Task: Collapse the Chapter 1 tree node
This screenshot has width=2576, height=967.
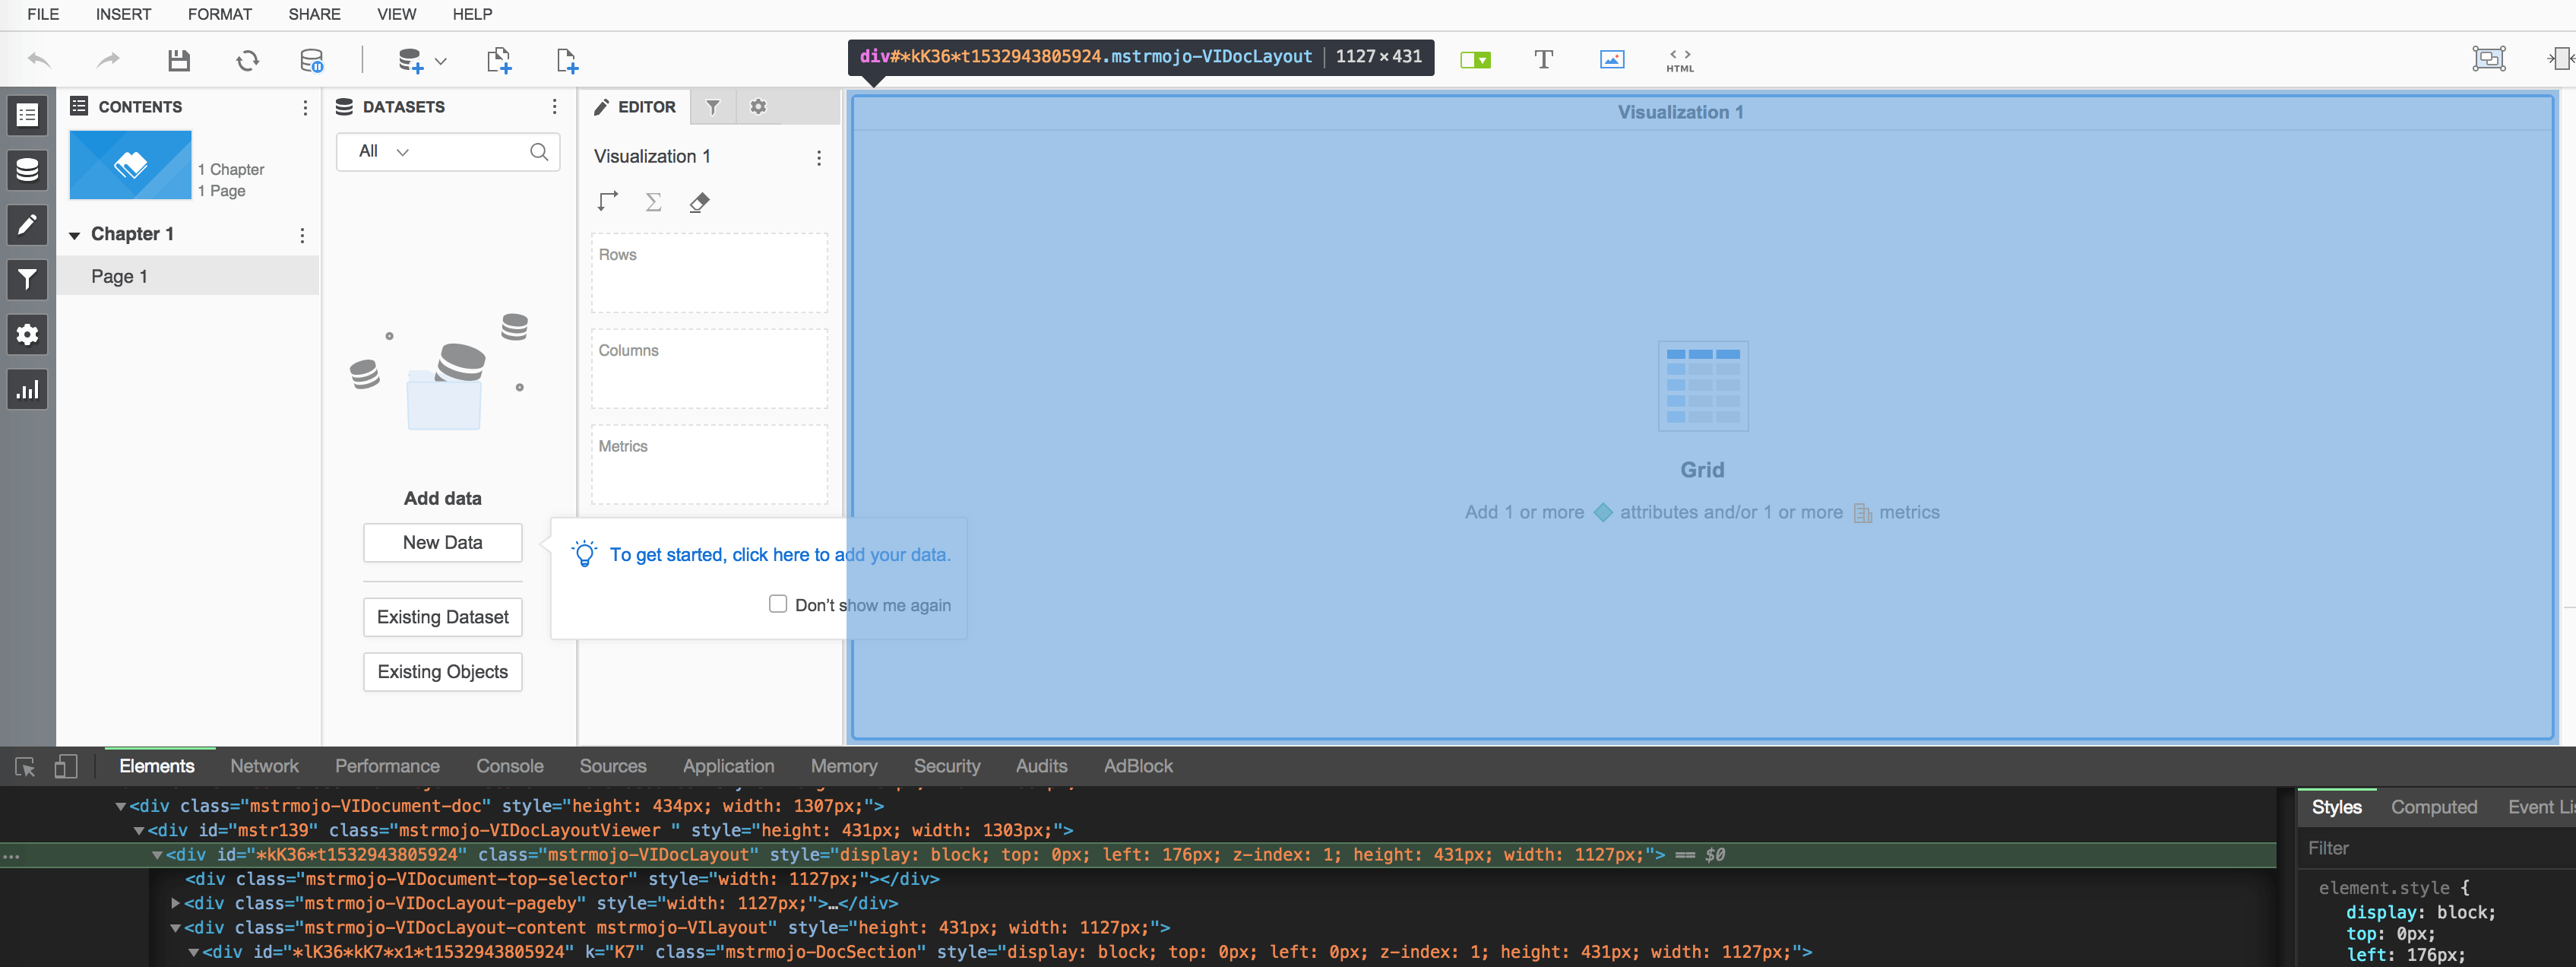Action: click(75, 236)
